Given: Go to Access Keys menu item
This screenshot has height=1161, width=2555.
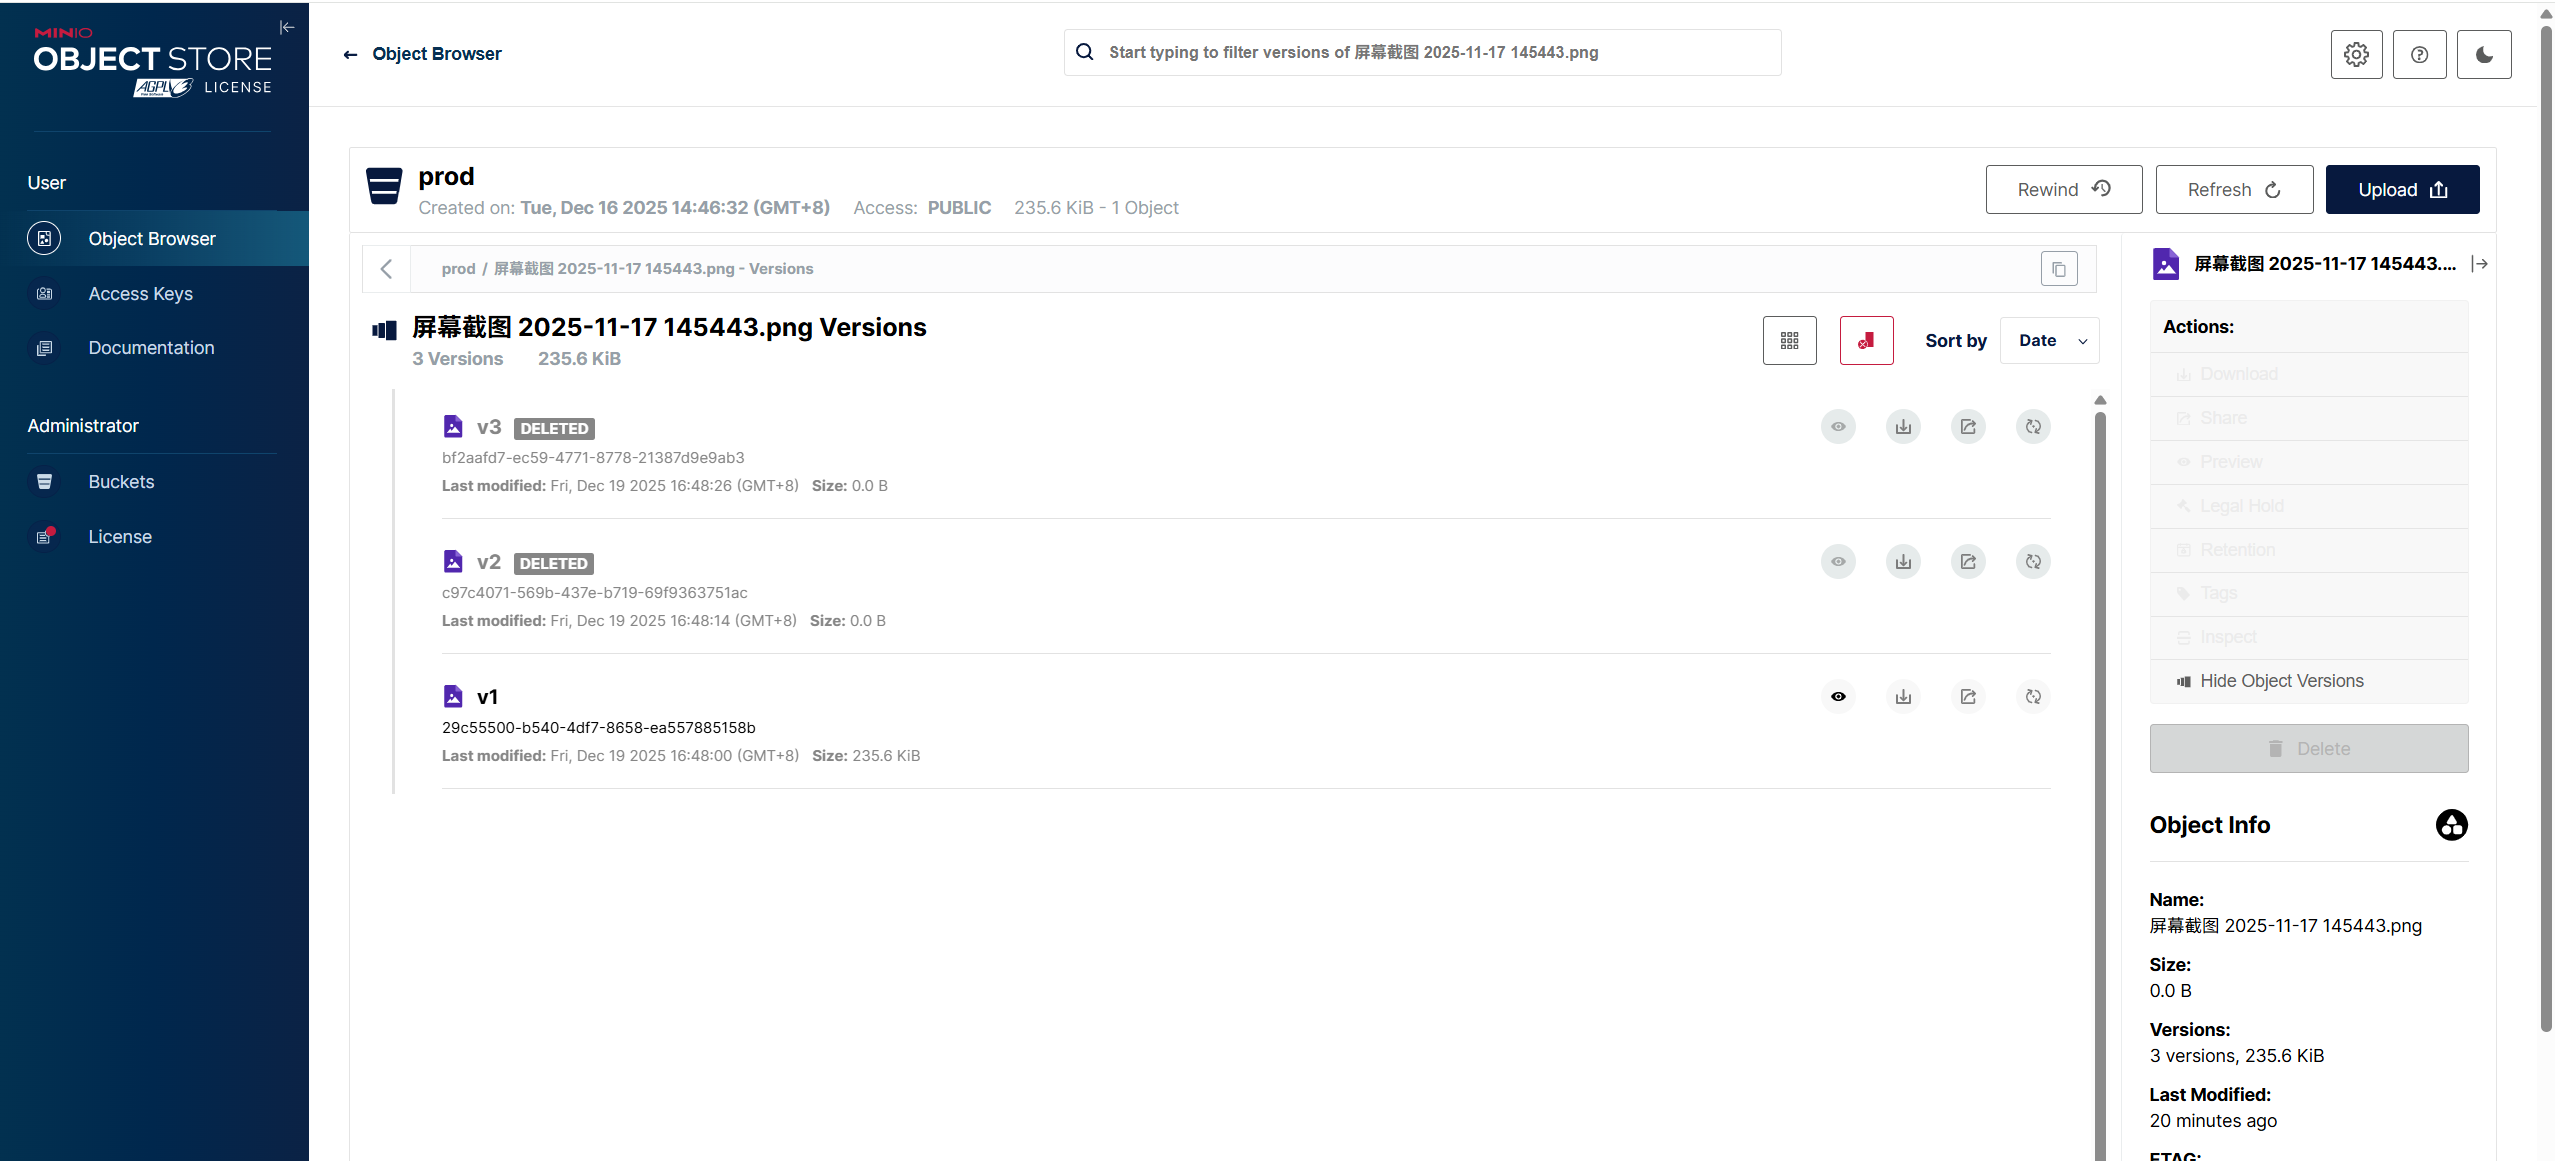Looking at the screenshot, I should pos(140,294).
